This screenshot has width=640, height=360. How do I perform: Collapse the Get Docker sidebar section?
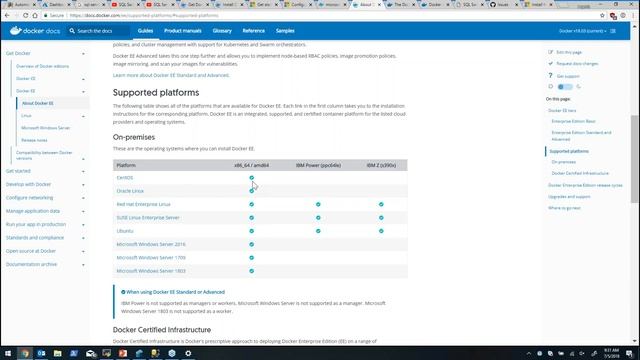tap(83, 53)
